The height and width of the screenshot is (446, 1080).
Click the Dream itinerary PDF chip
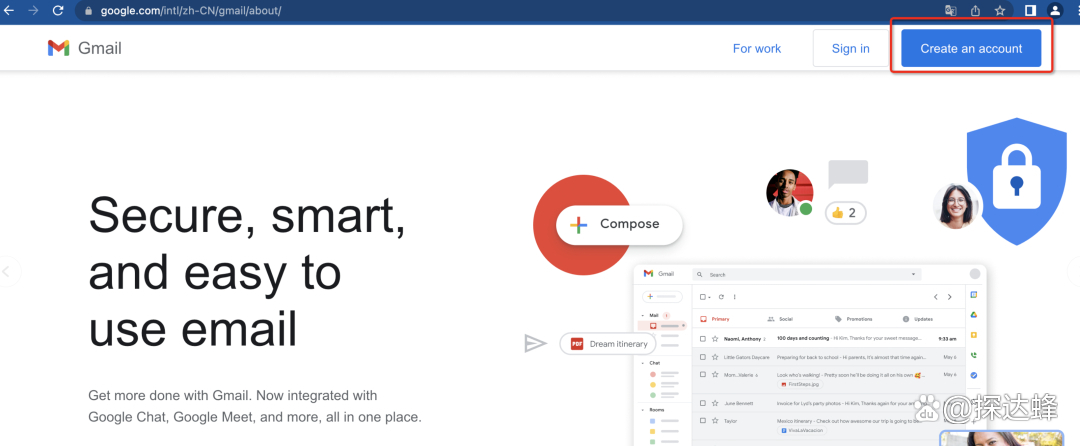pos(608,343)
